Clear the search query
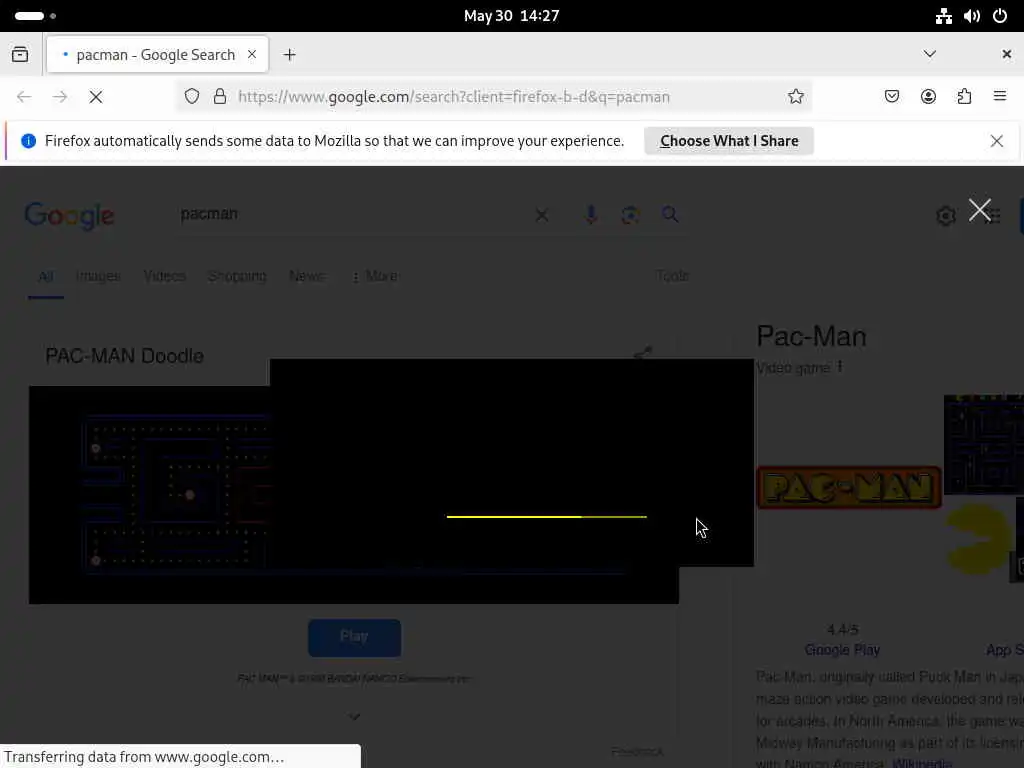 point(542,215)
